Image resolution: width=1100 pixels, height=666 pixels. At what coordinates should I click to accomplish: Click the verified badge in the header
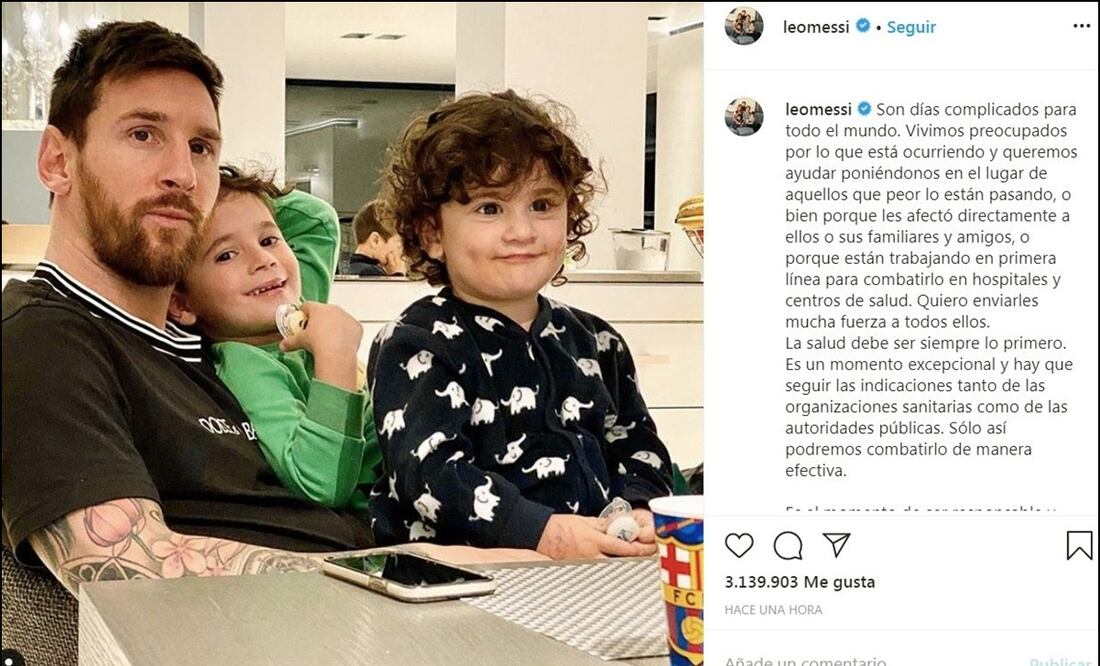864,26
